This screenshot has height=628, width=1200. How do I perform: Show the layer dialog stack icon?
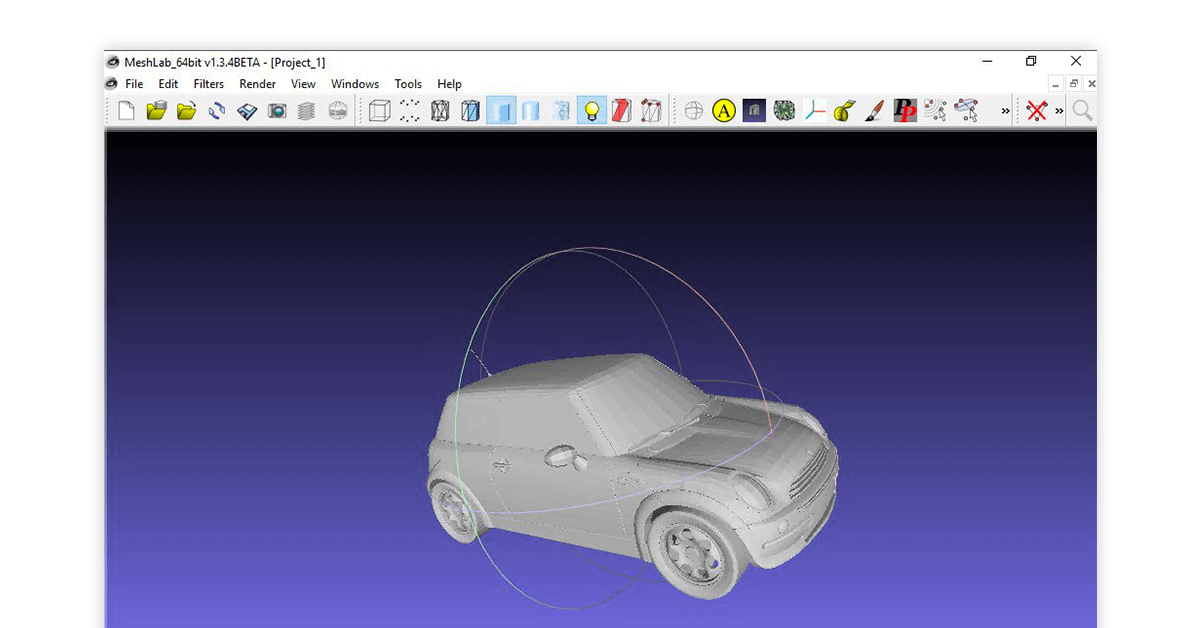[x=306, y=111]
